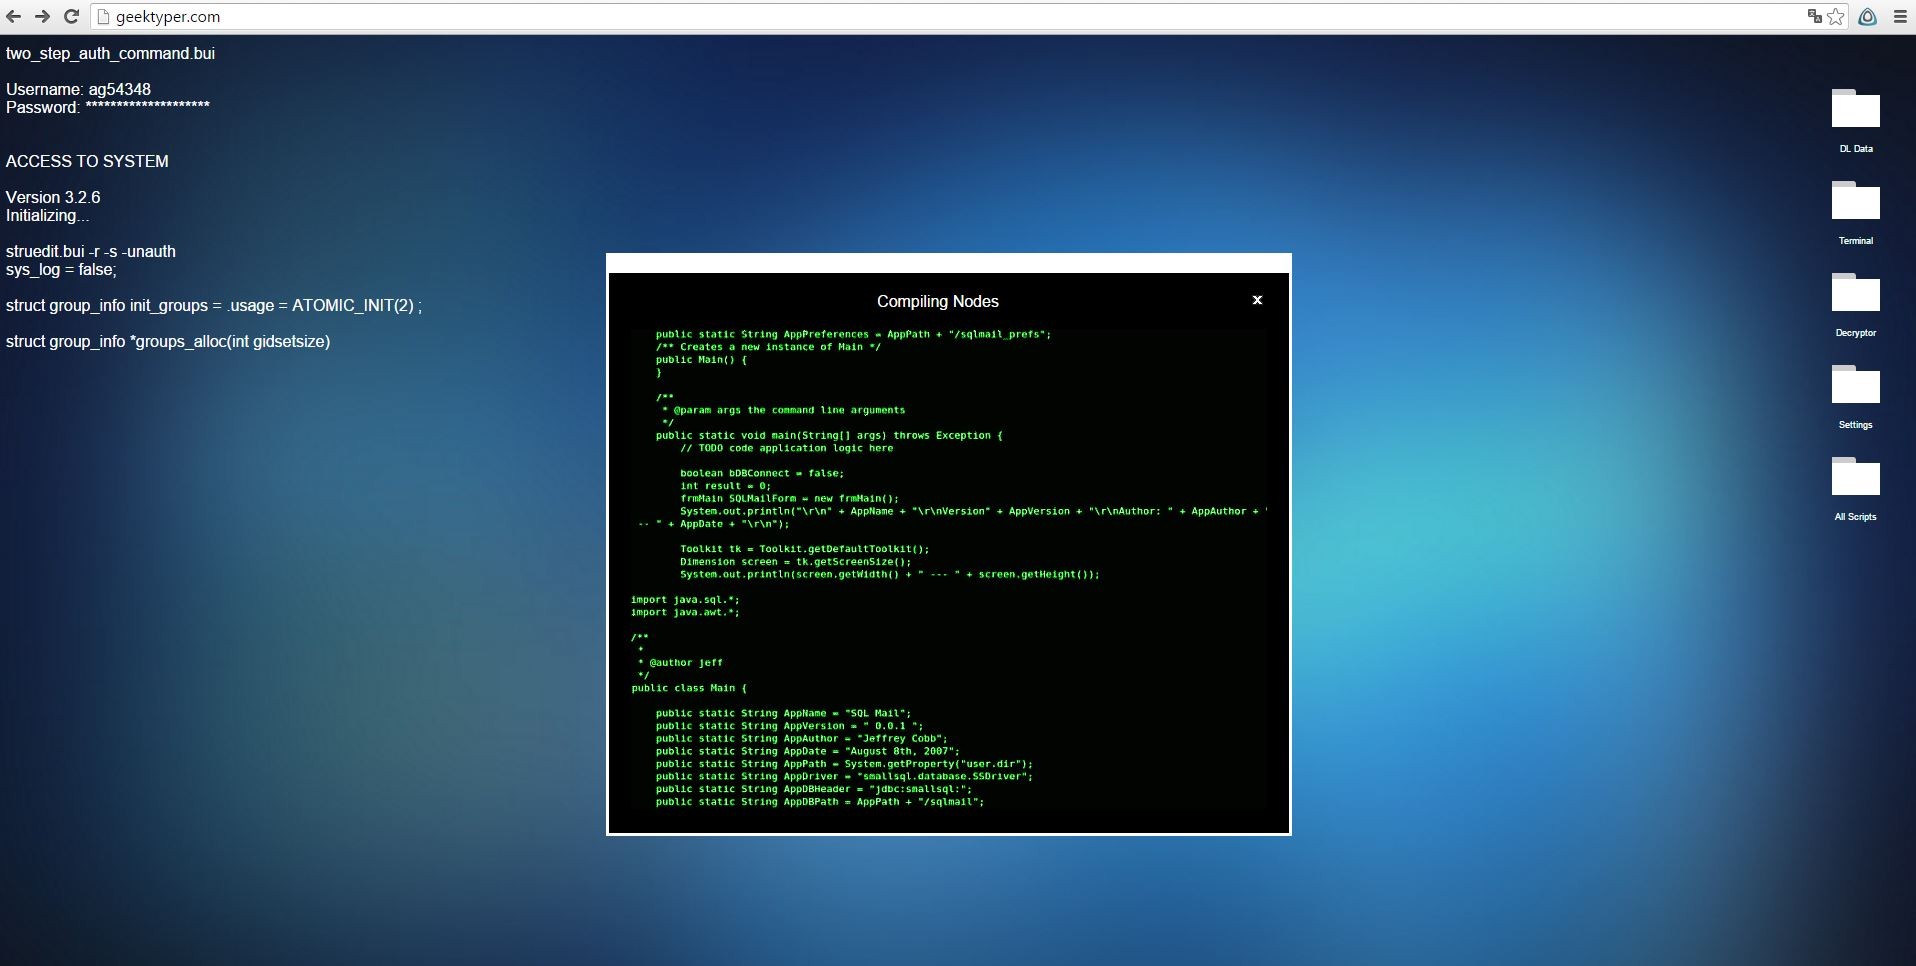
Task: Open the All Scripts folder
Action: pos(1855,477)
